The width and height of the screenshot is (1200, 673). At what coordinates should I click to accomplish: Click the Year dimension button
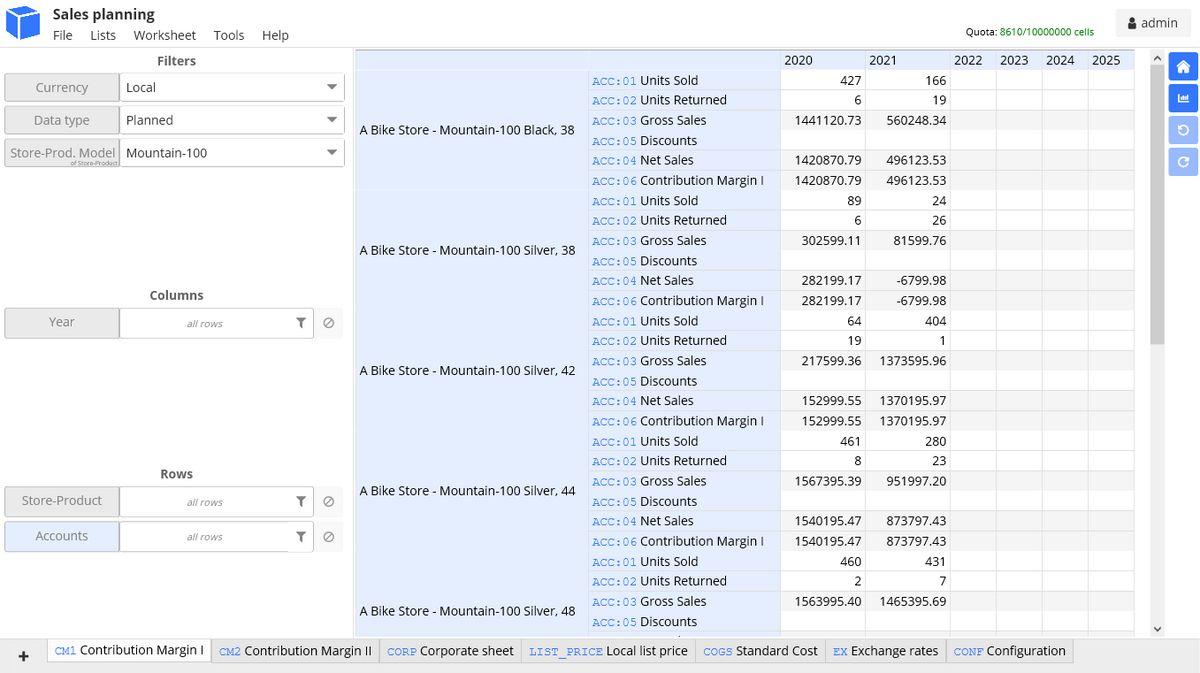click(x=62, y=322)
